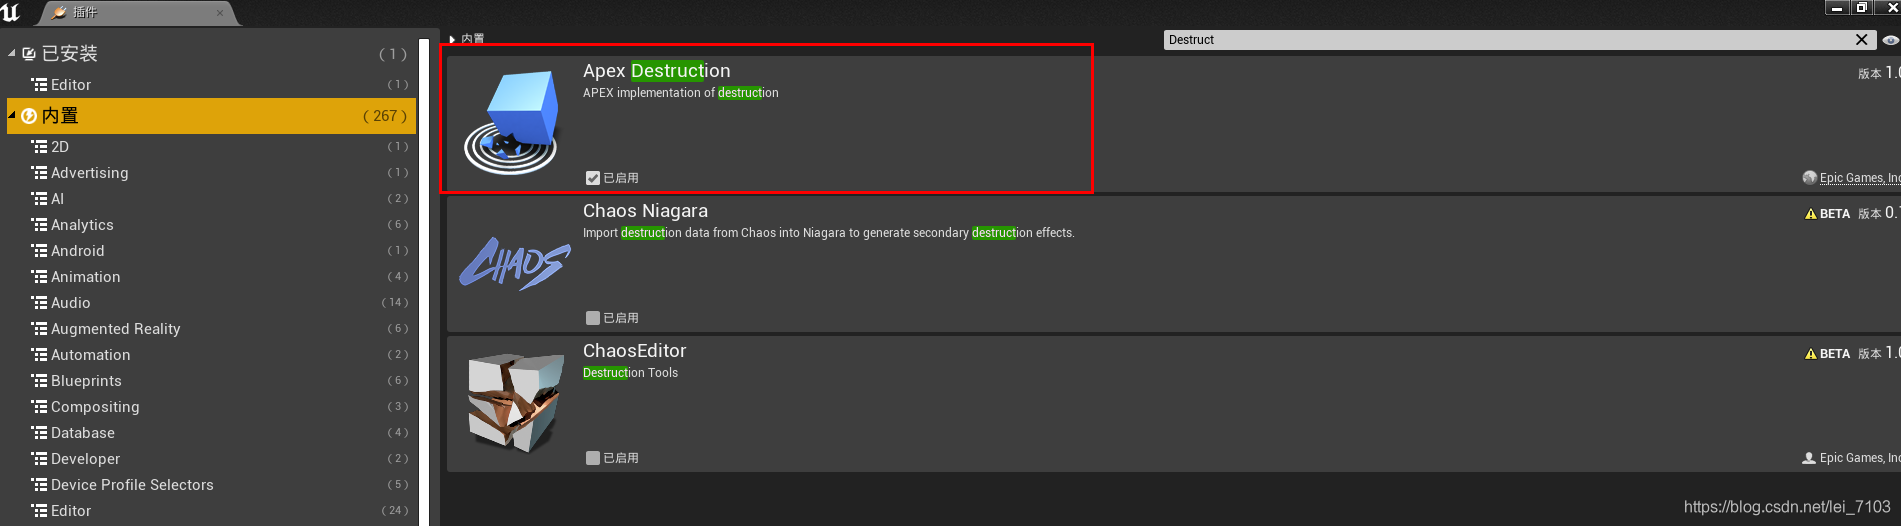Collapse the 已安装 category arrow
This screenshot has width=1901, height=526.
pyautogui.click(x=12, y=53)
